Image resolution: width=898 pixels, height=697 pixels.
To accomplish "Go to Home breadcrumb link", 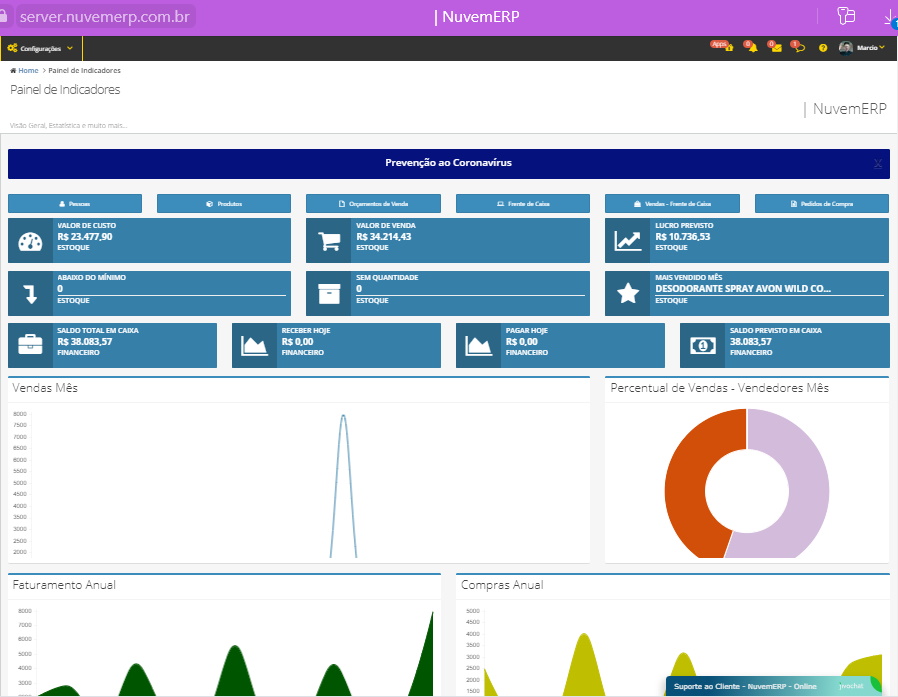I will [28, 70].
